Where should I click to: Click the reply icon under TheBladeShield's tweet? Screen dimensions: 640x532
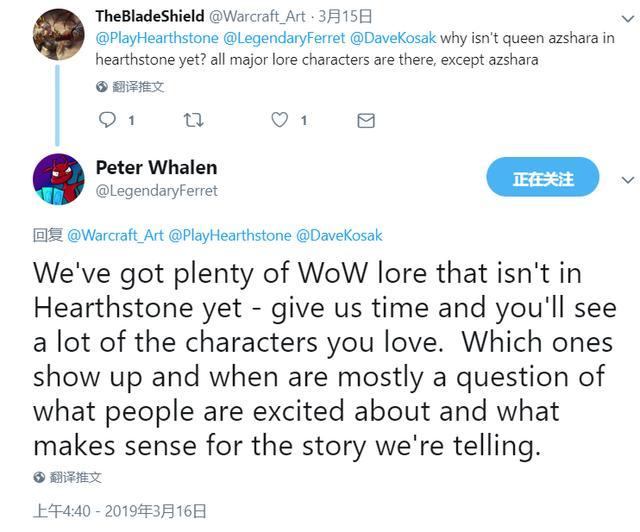tap(109, 120)
